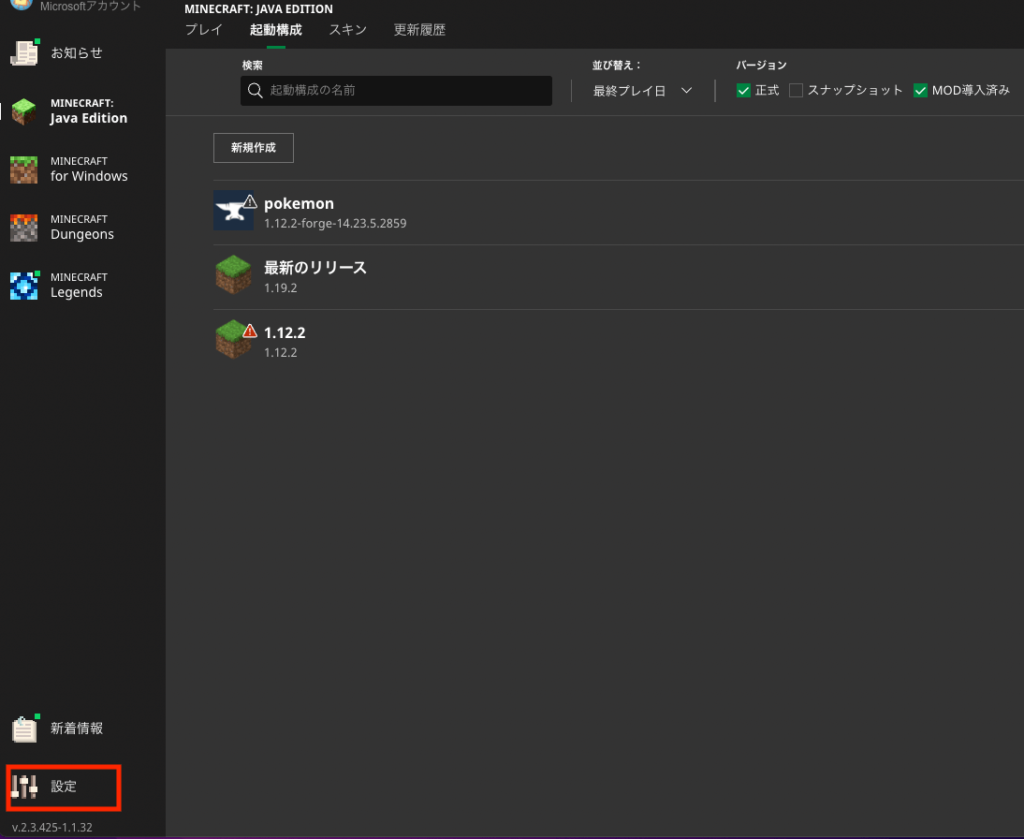Open the 最終プレイ日 sort dropdown
1024x839 pixels.
(643, 91)
